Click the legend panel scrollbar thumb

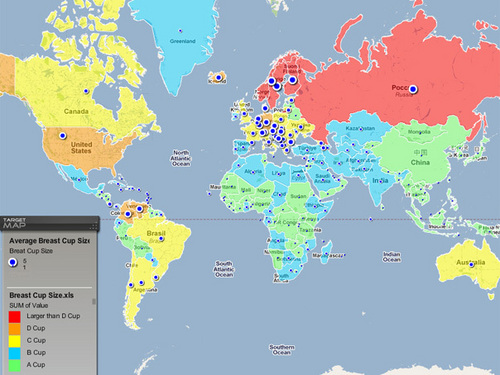[94, 301]
